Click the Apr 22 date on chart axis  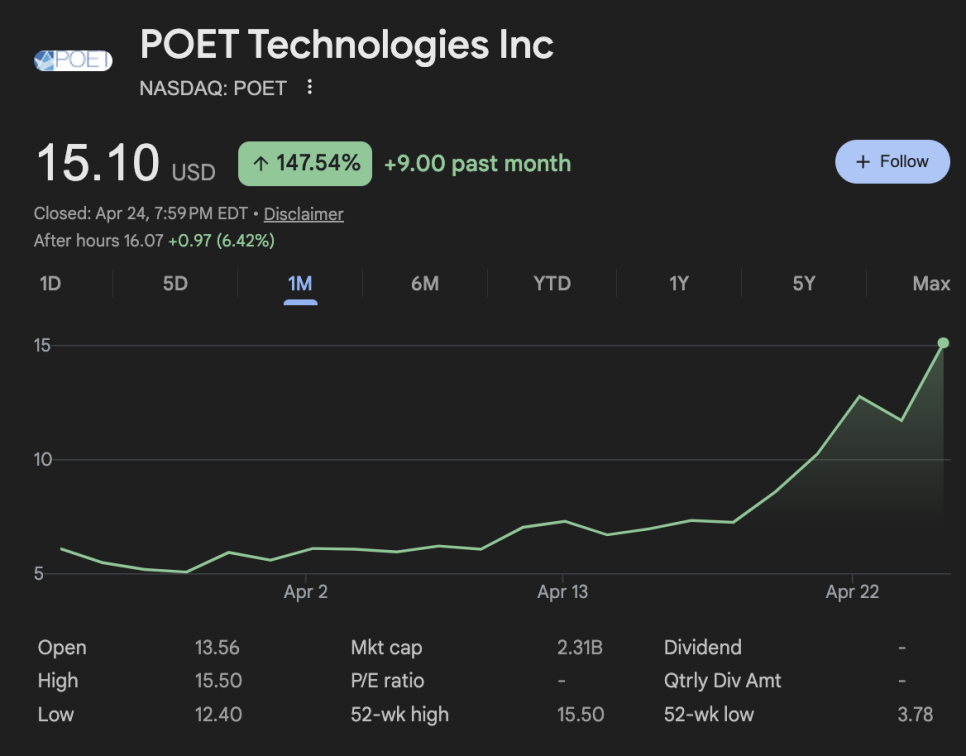coord(852,592)
